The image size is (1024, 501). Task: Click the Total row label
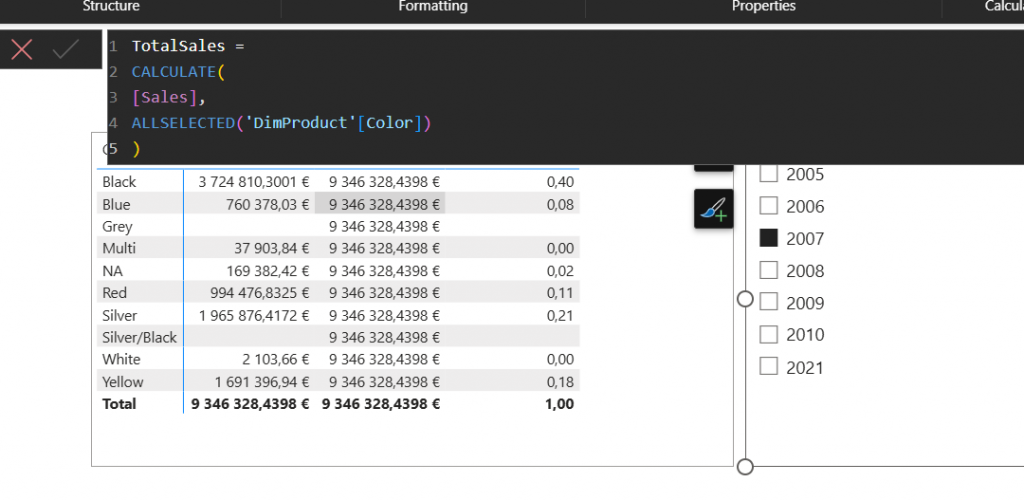point(119,404)
